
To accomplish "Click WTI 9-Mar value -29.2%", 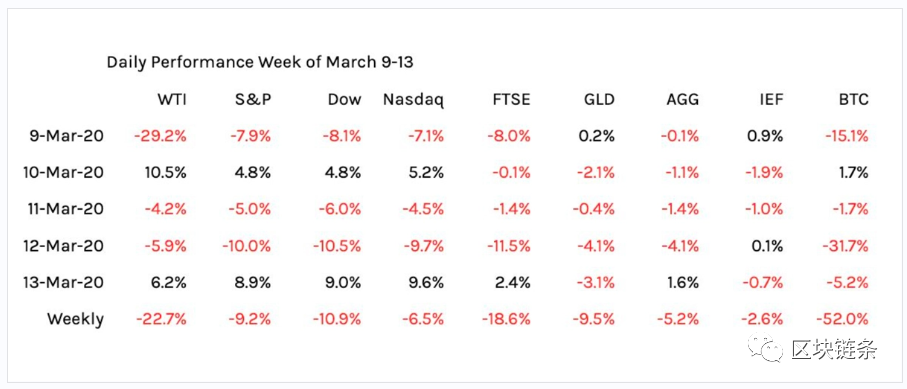I will point(160,136).
